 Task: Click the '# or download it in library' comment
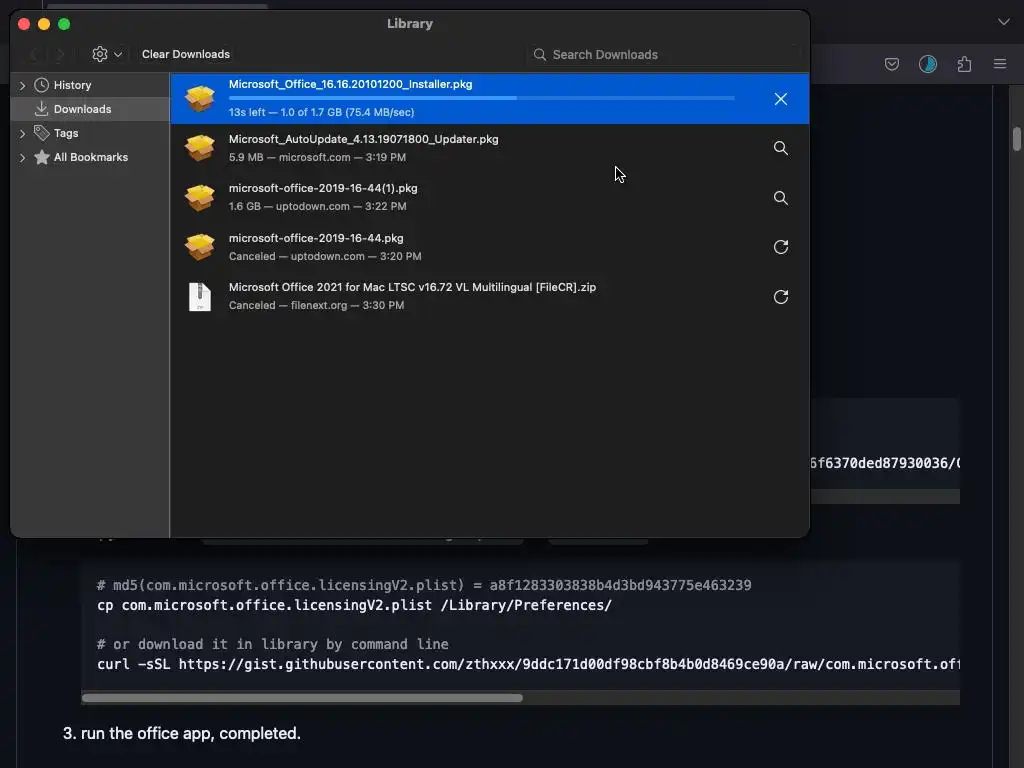(272, 645)
